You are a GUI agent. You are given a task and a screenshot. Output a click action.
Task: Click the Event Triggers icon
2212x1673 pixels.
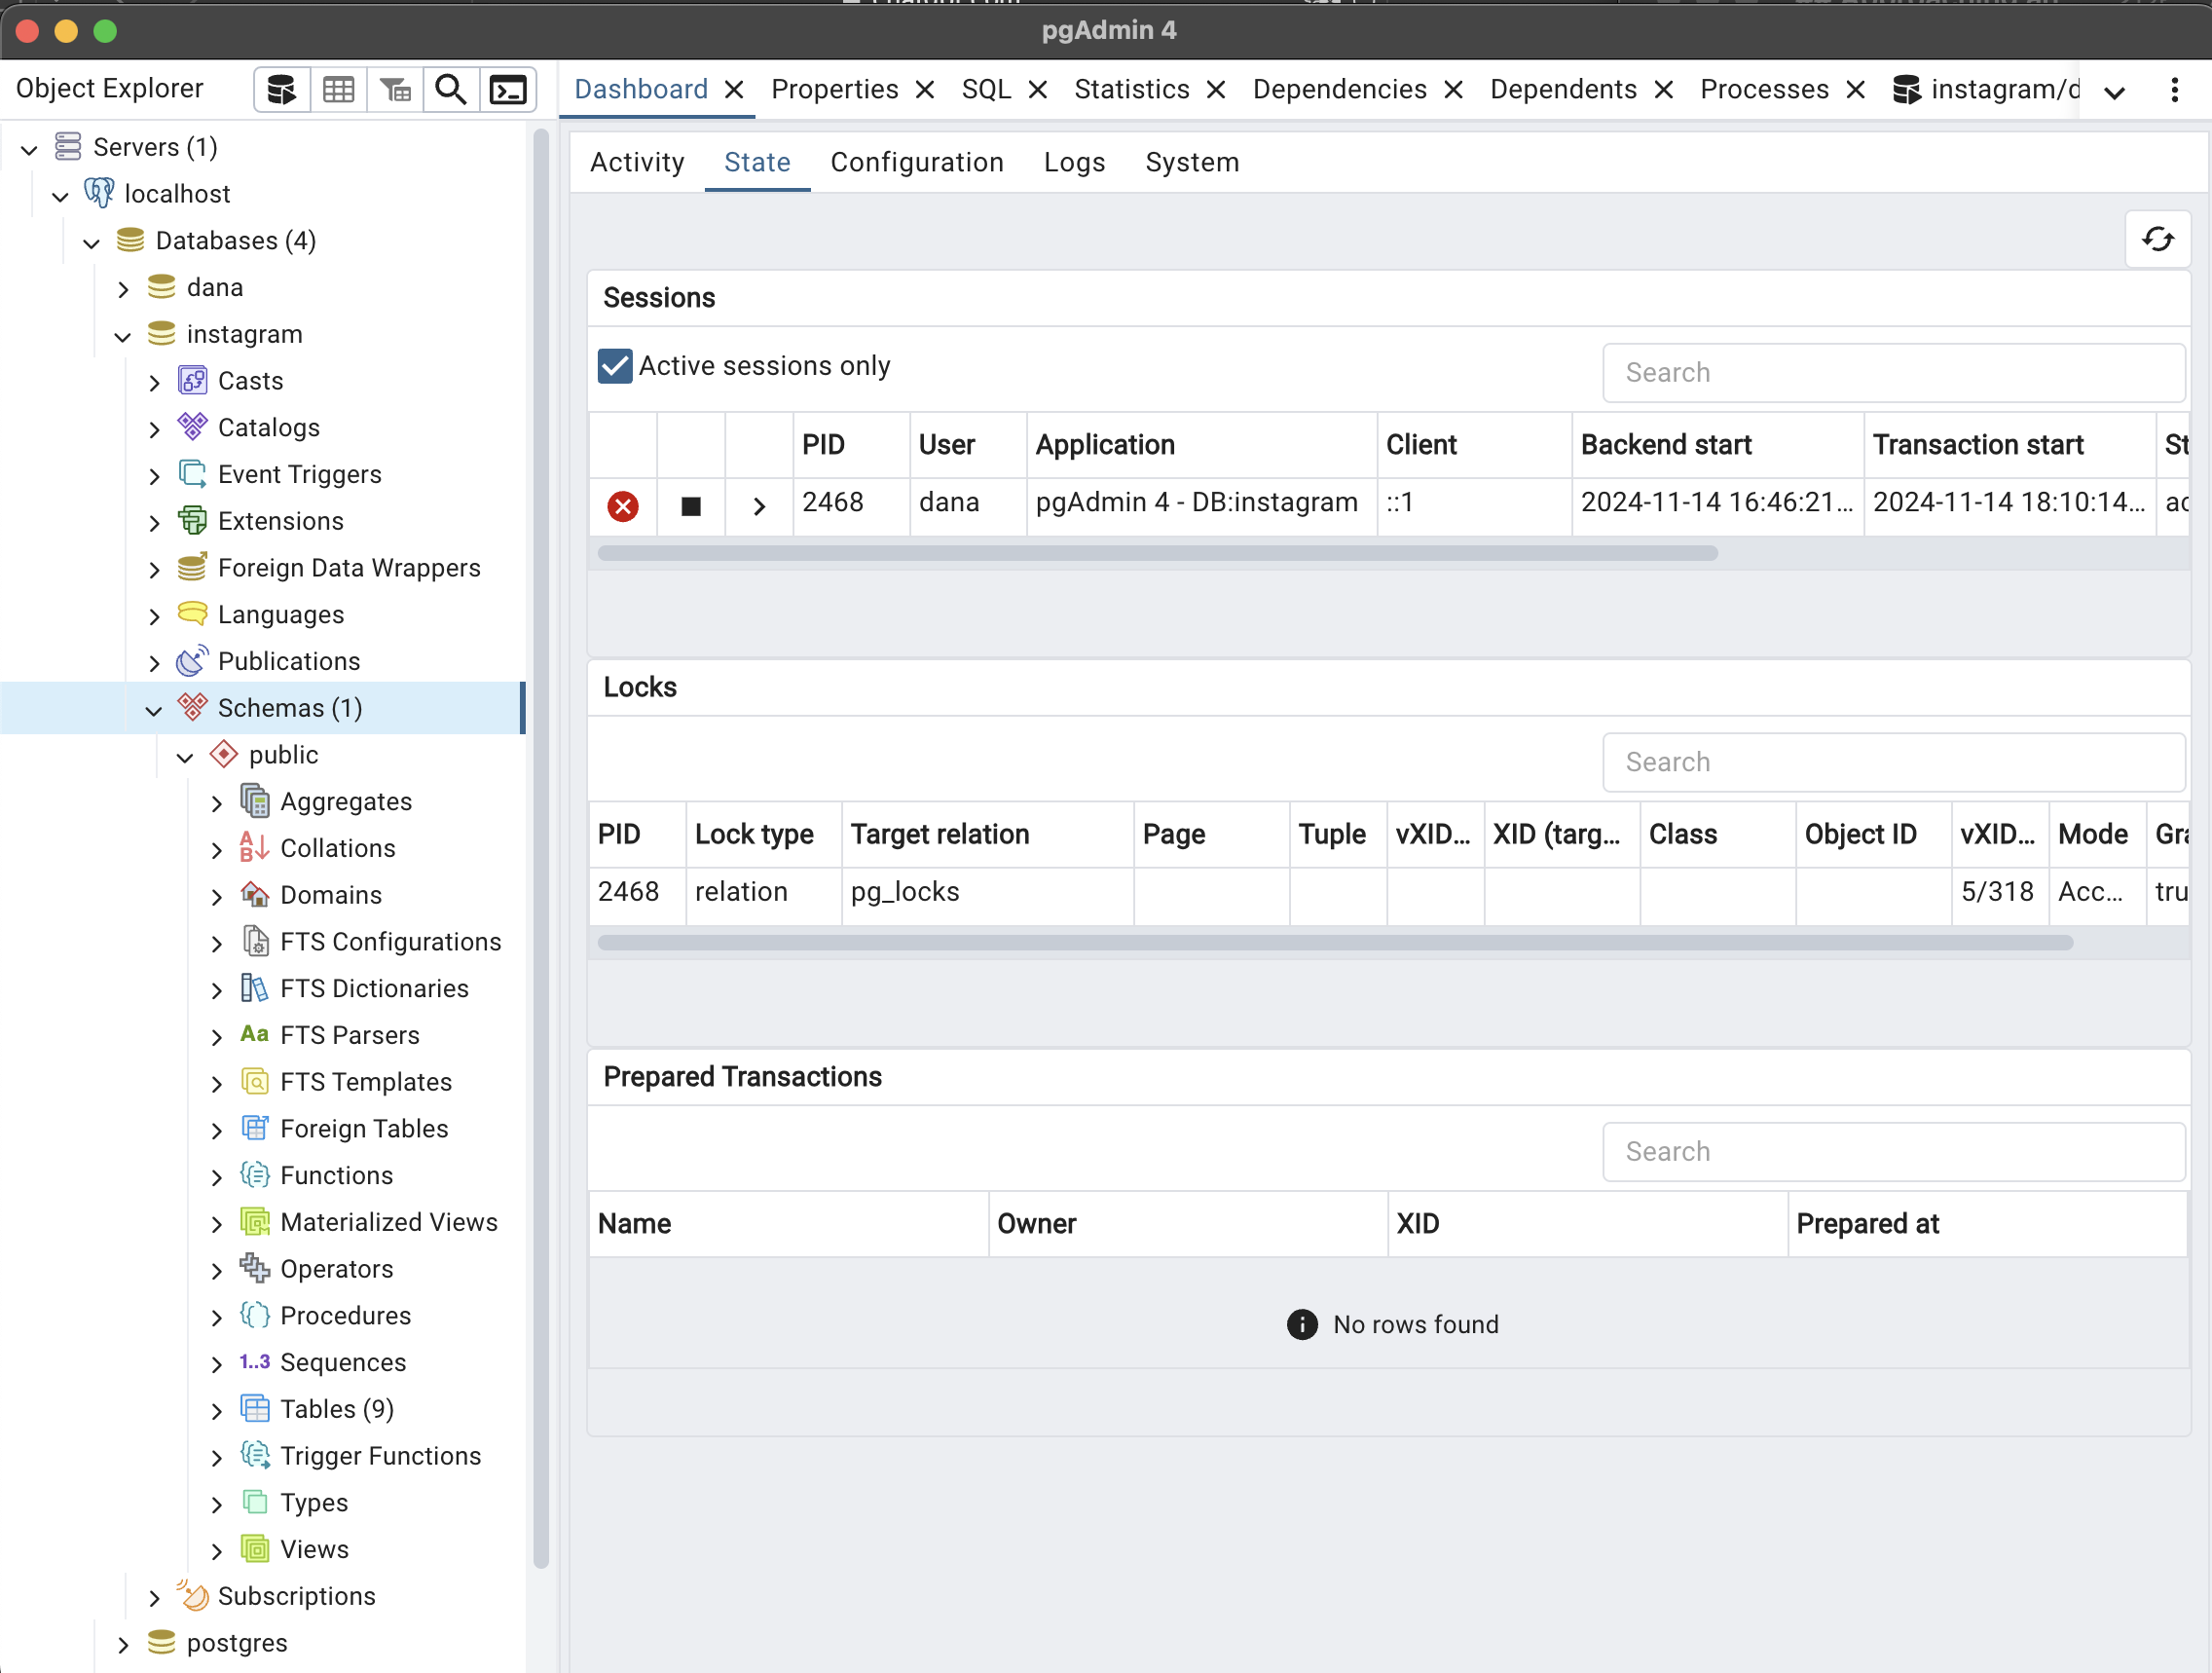[x=192, y=474]
